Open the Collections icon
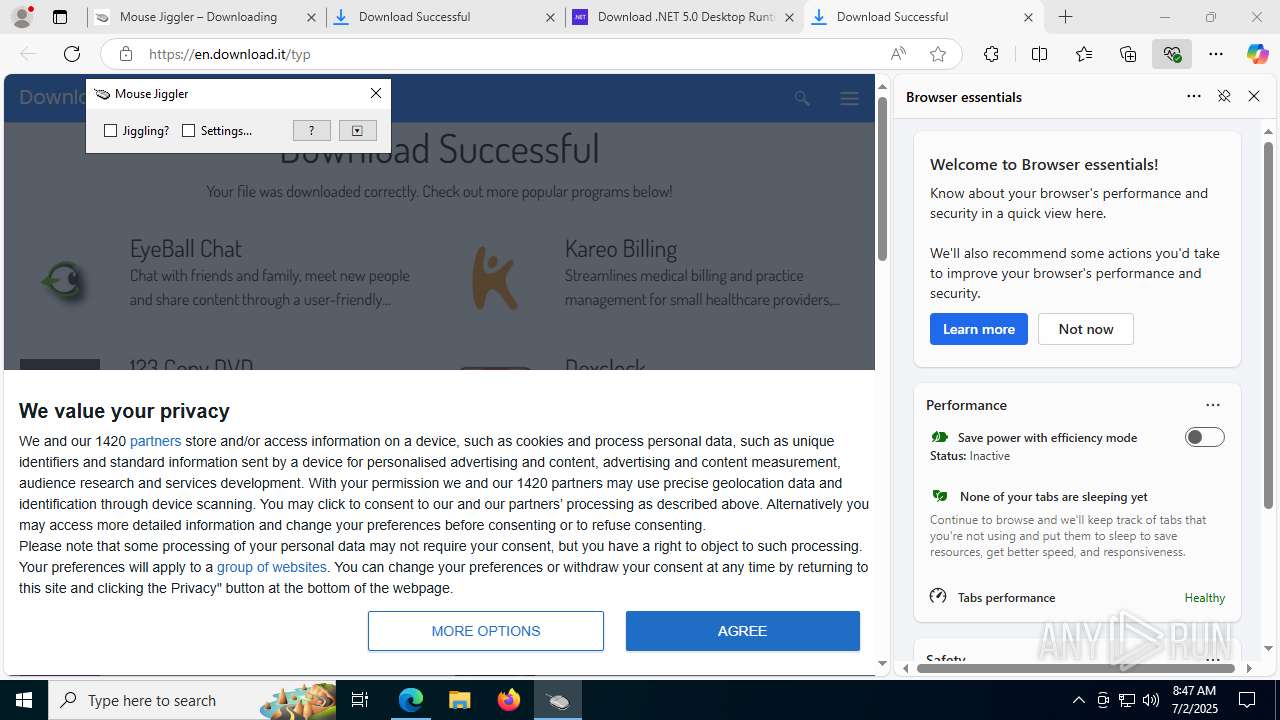Screen dimensions: 1280x720 click(x=1128, y=54)
